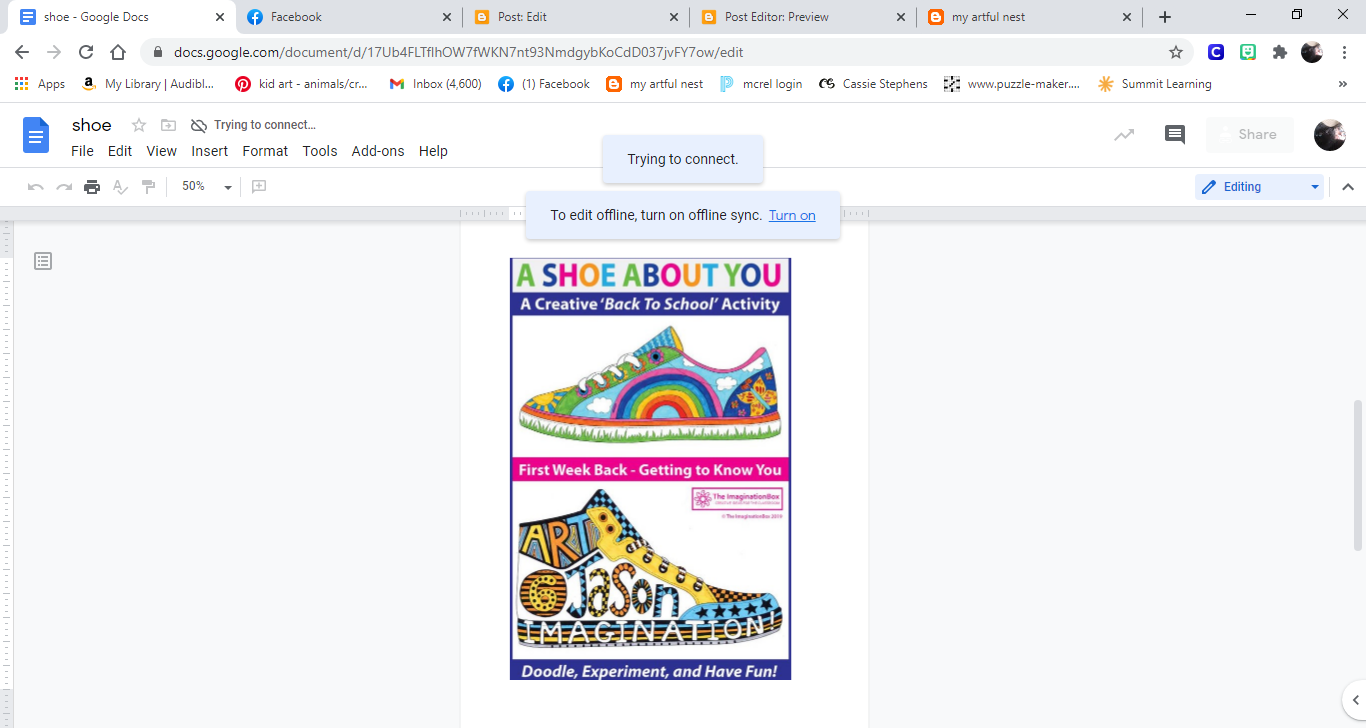Open the (1) Facebook bookmark
The image size is (1366, 728).
point(544,84)
